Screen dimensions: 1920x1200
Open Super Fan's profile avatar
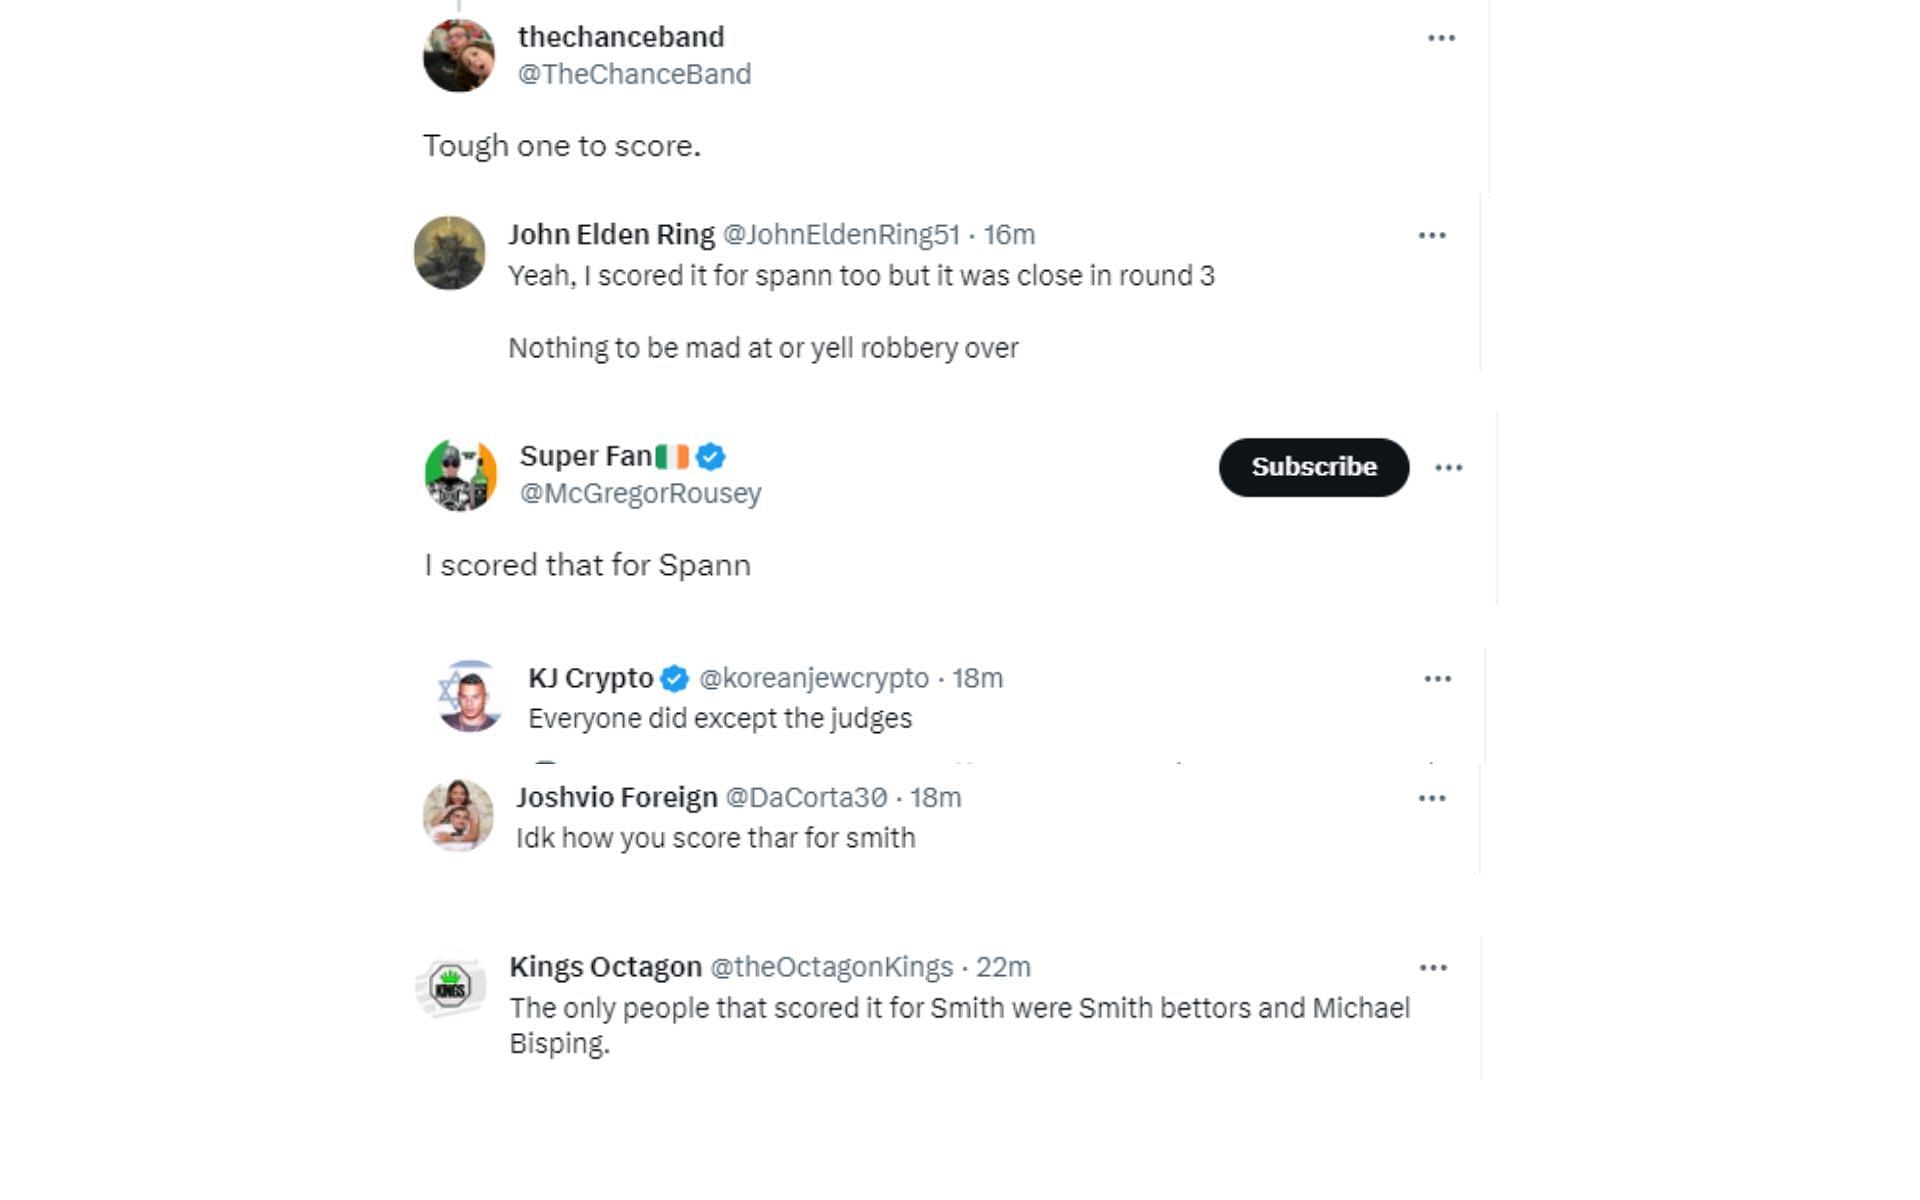point(461,475)
